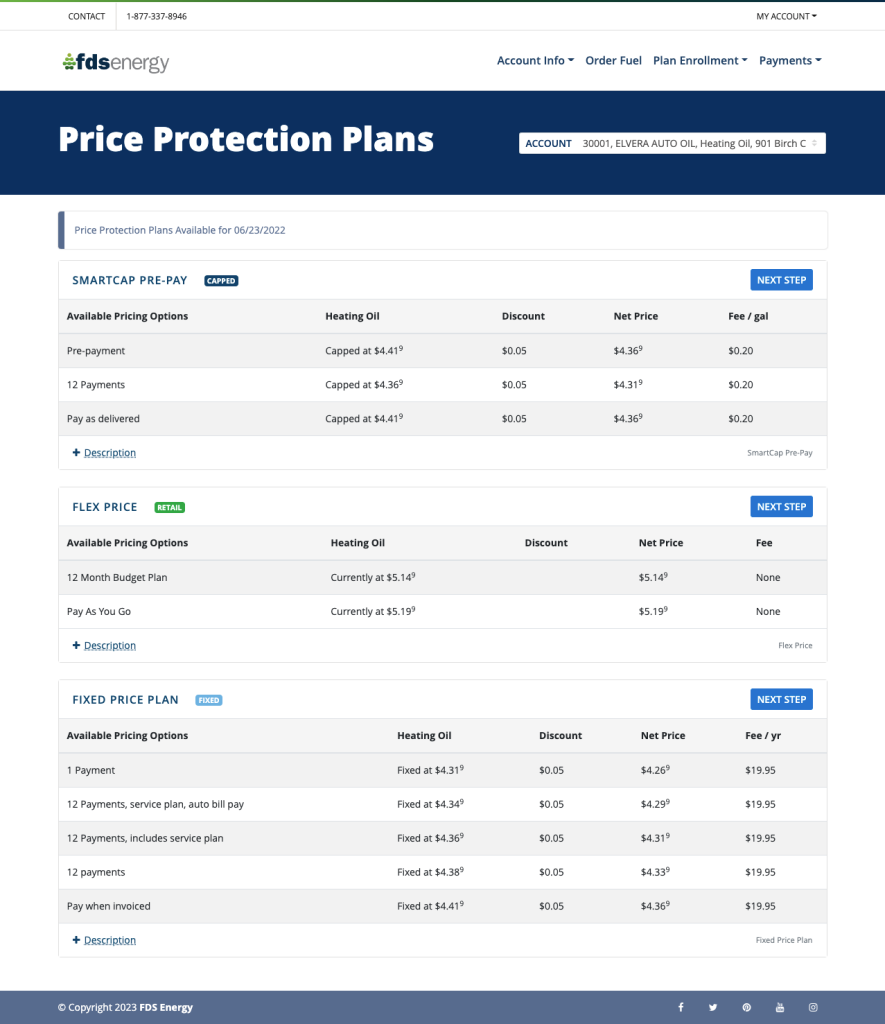This screenshot has height=1024, width=885.
Task: Open the Account Info menu
Action: pyautogui.click(x=535, y=61)
